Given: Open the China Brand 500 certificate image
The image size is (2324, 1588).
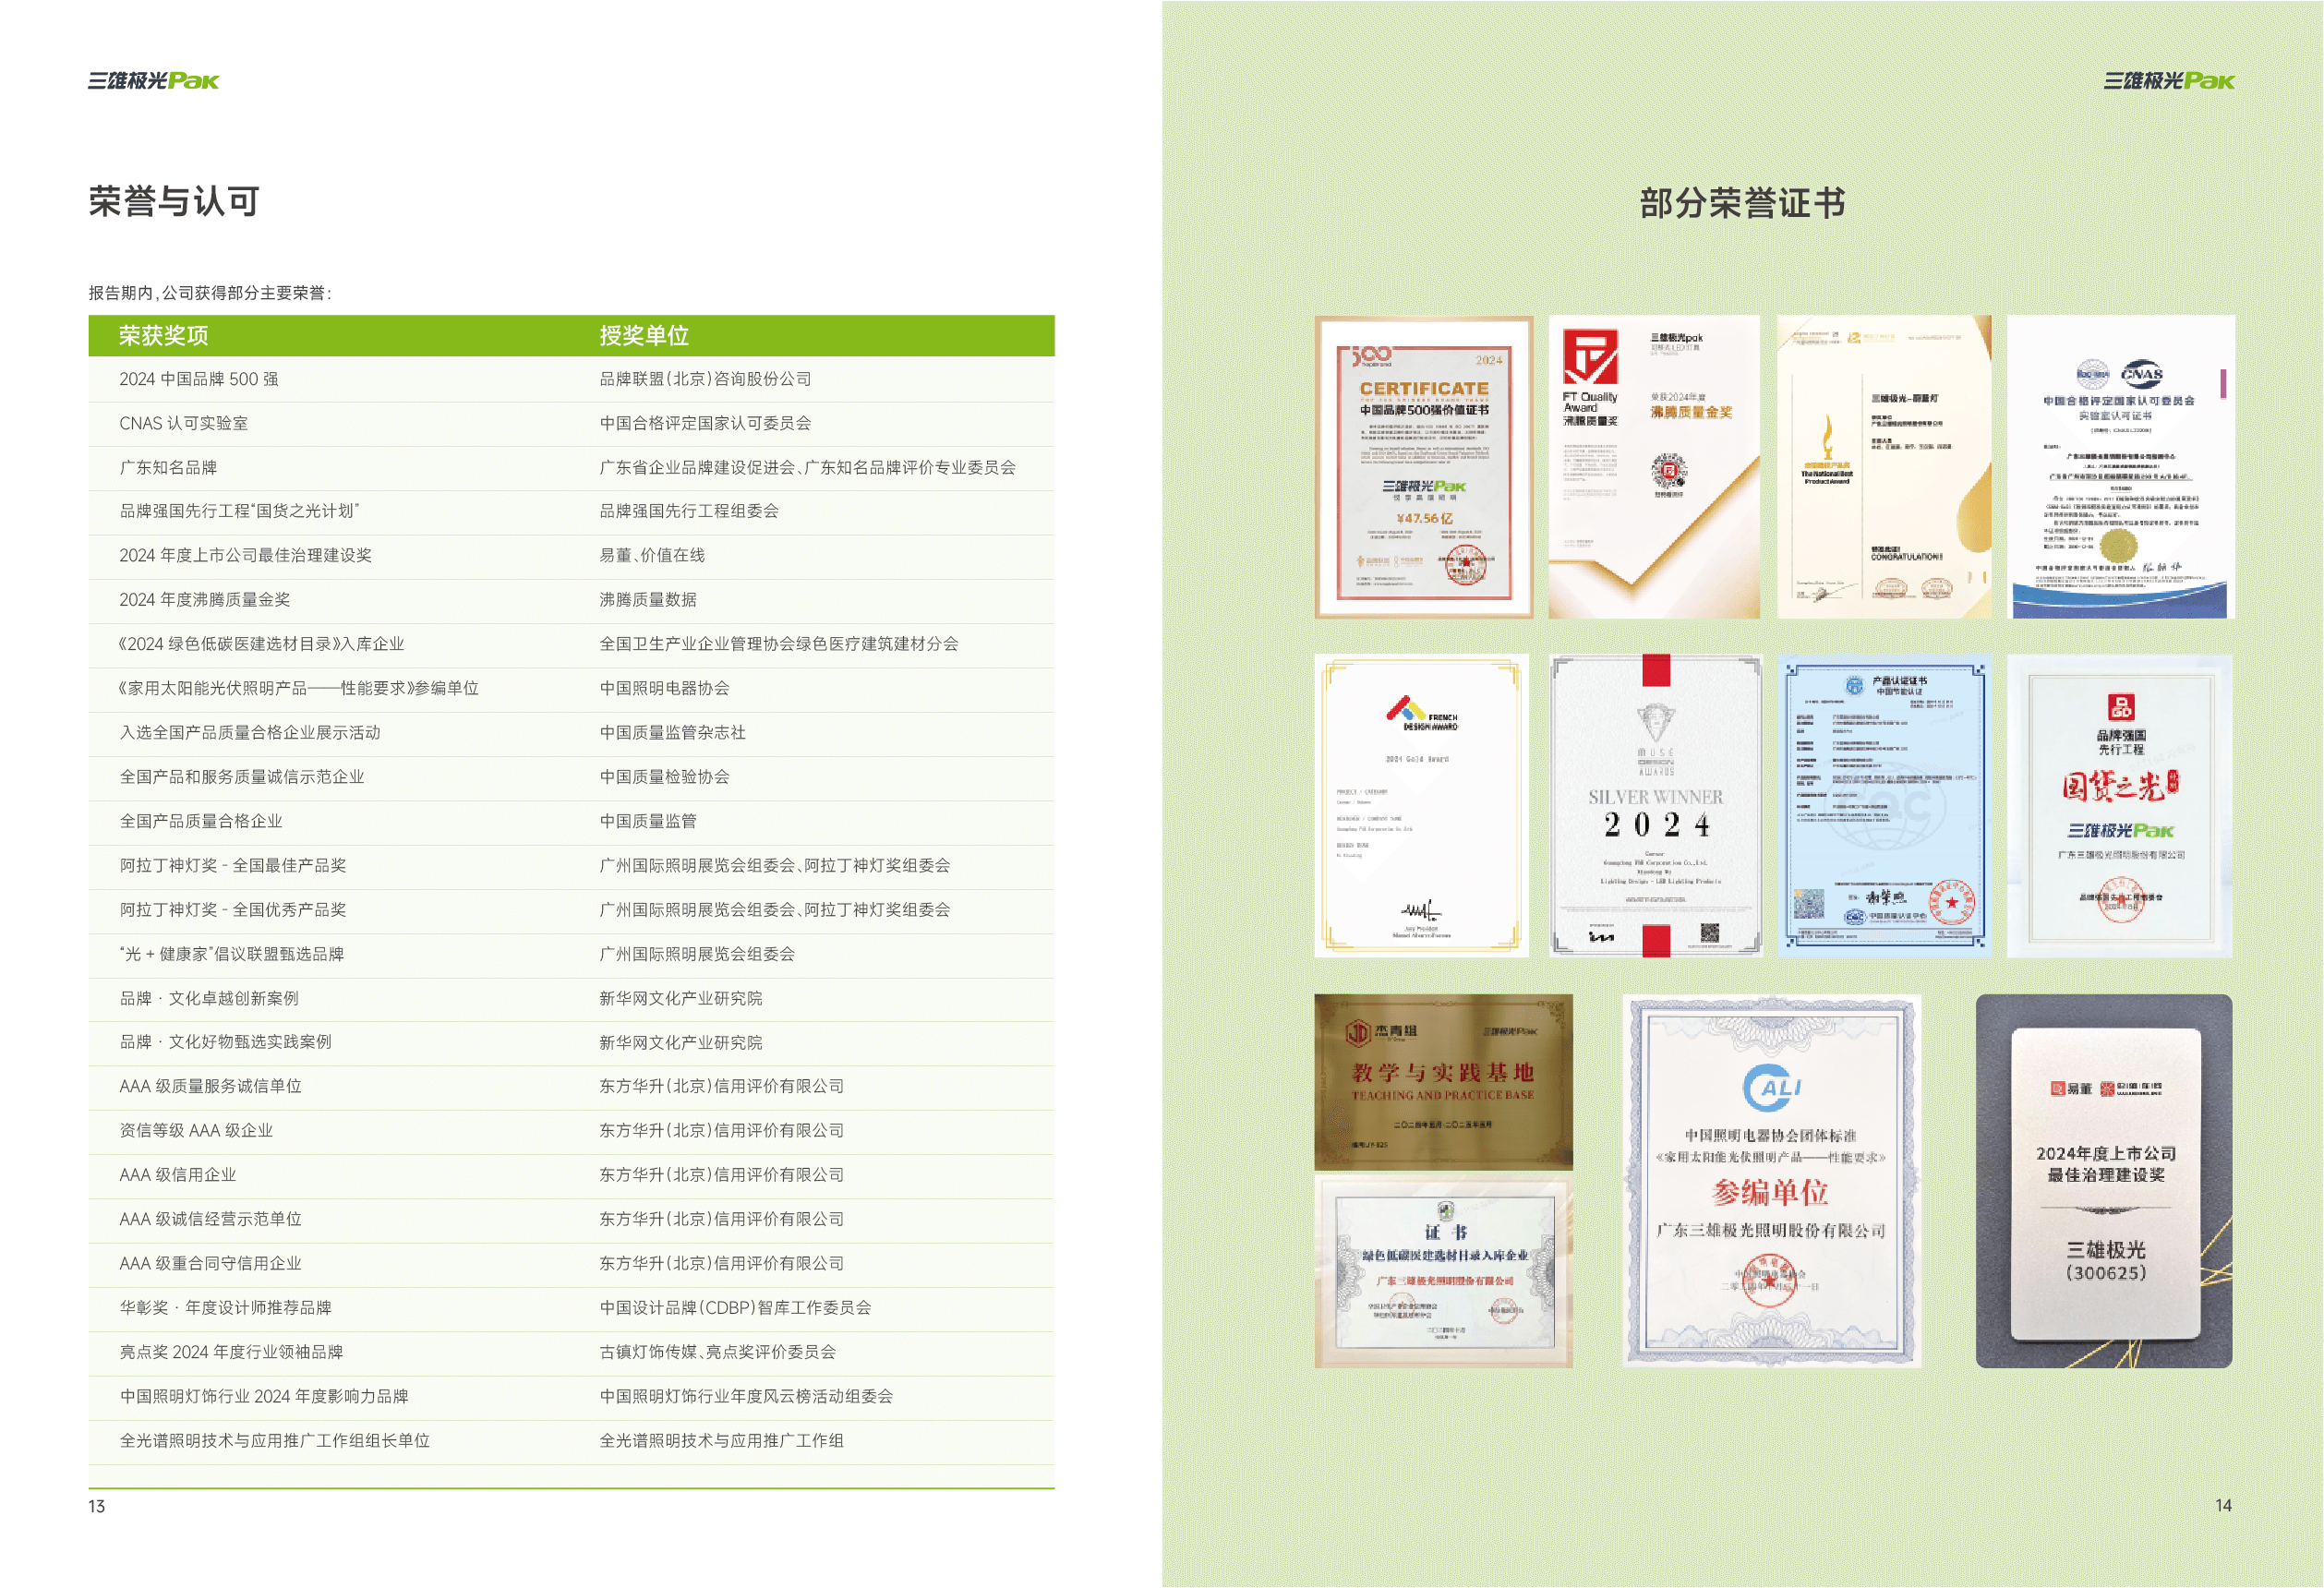Looking at the screenshot, I should pyautogui.click(x=1423, y=467).
